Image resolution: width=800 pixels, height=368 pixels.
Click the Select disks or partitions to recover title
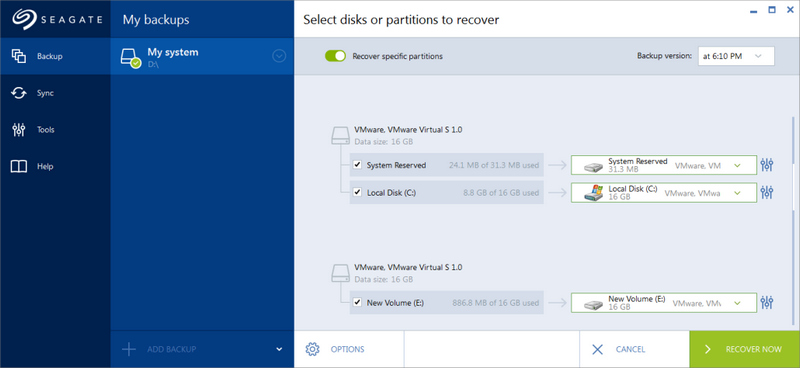point(401,20)
